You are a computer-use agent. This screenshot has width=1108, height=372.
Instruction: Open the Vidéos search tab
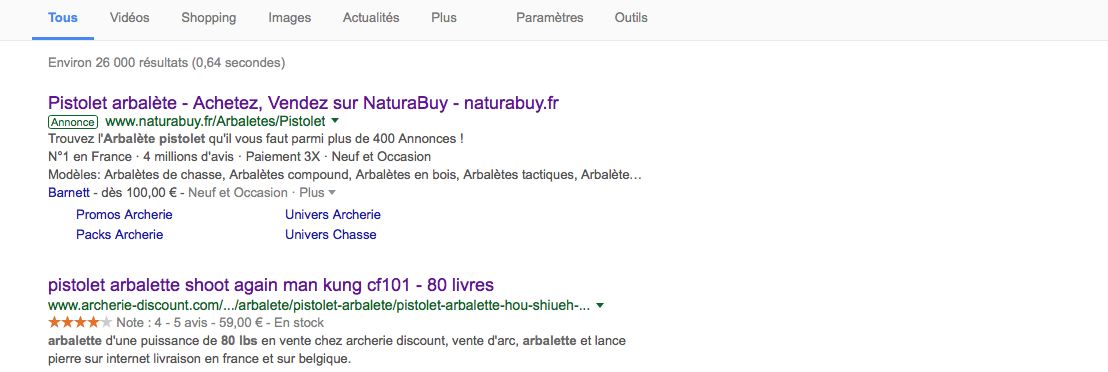point(129,18)
